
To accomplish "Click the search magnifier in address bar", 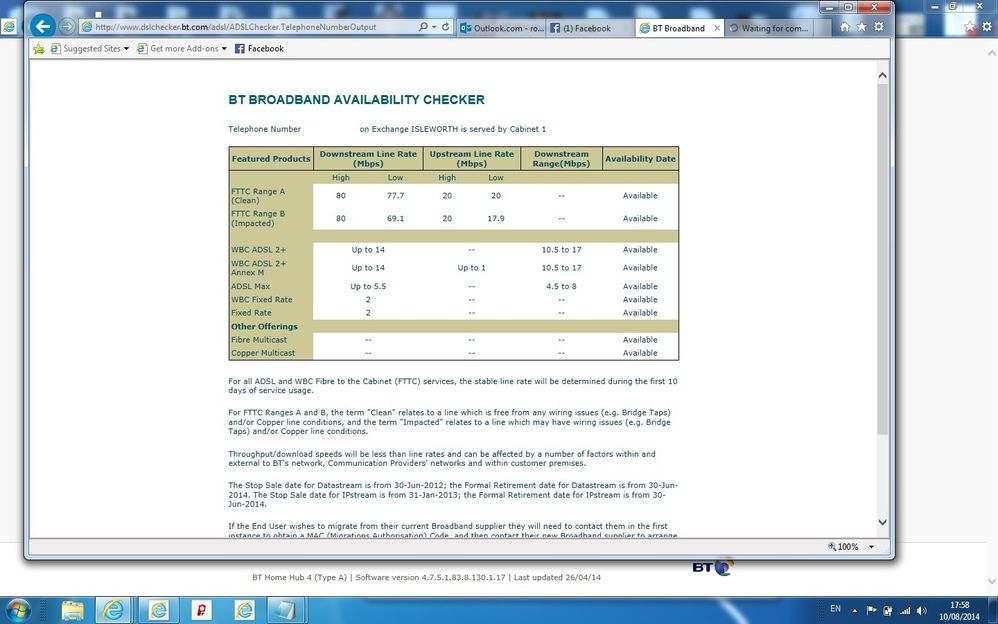I will click(423, 27).
